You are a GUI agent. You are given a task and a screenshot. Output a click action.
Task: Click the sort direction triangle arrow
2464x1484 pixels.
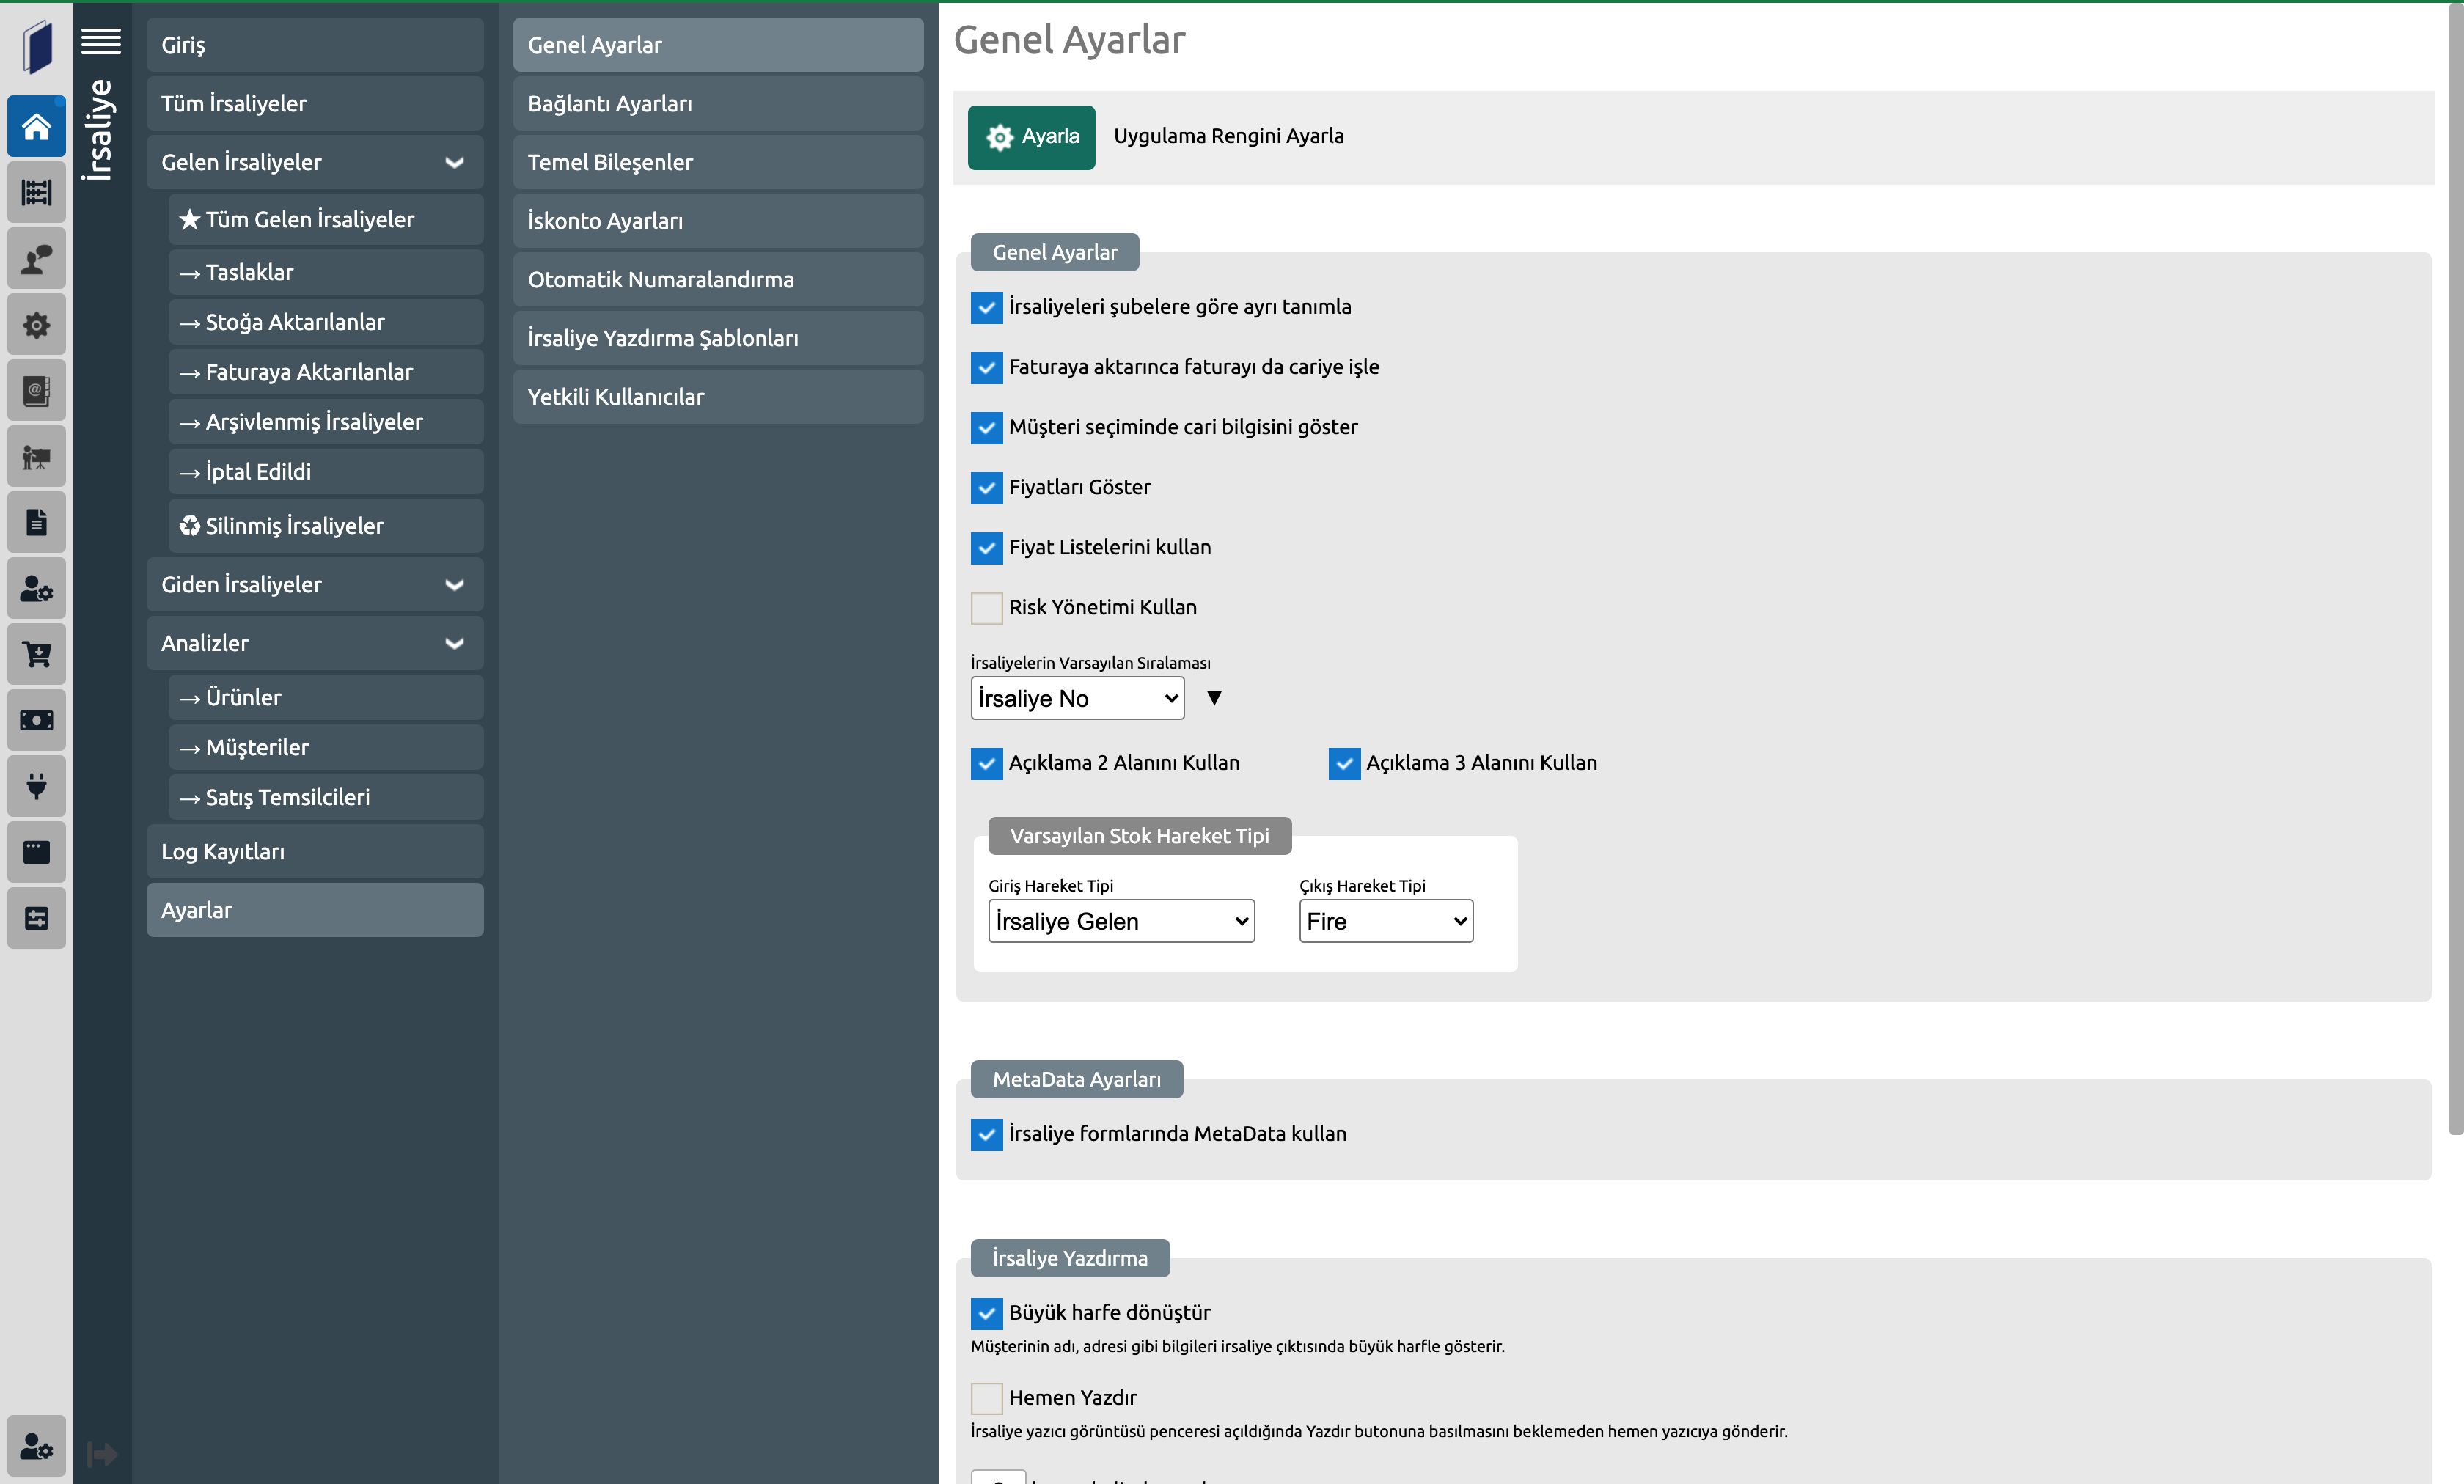[1214, 699]
